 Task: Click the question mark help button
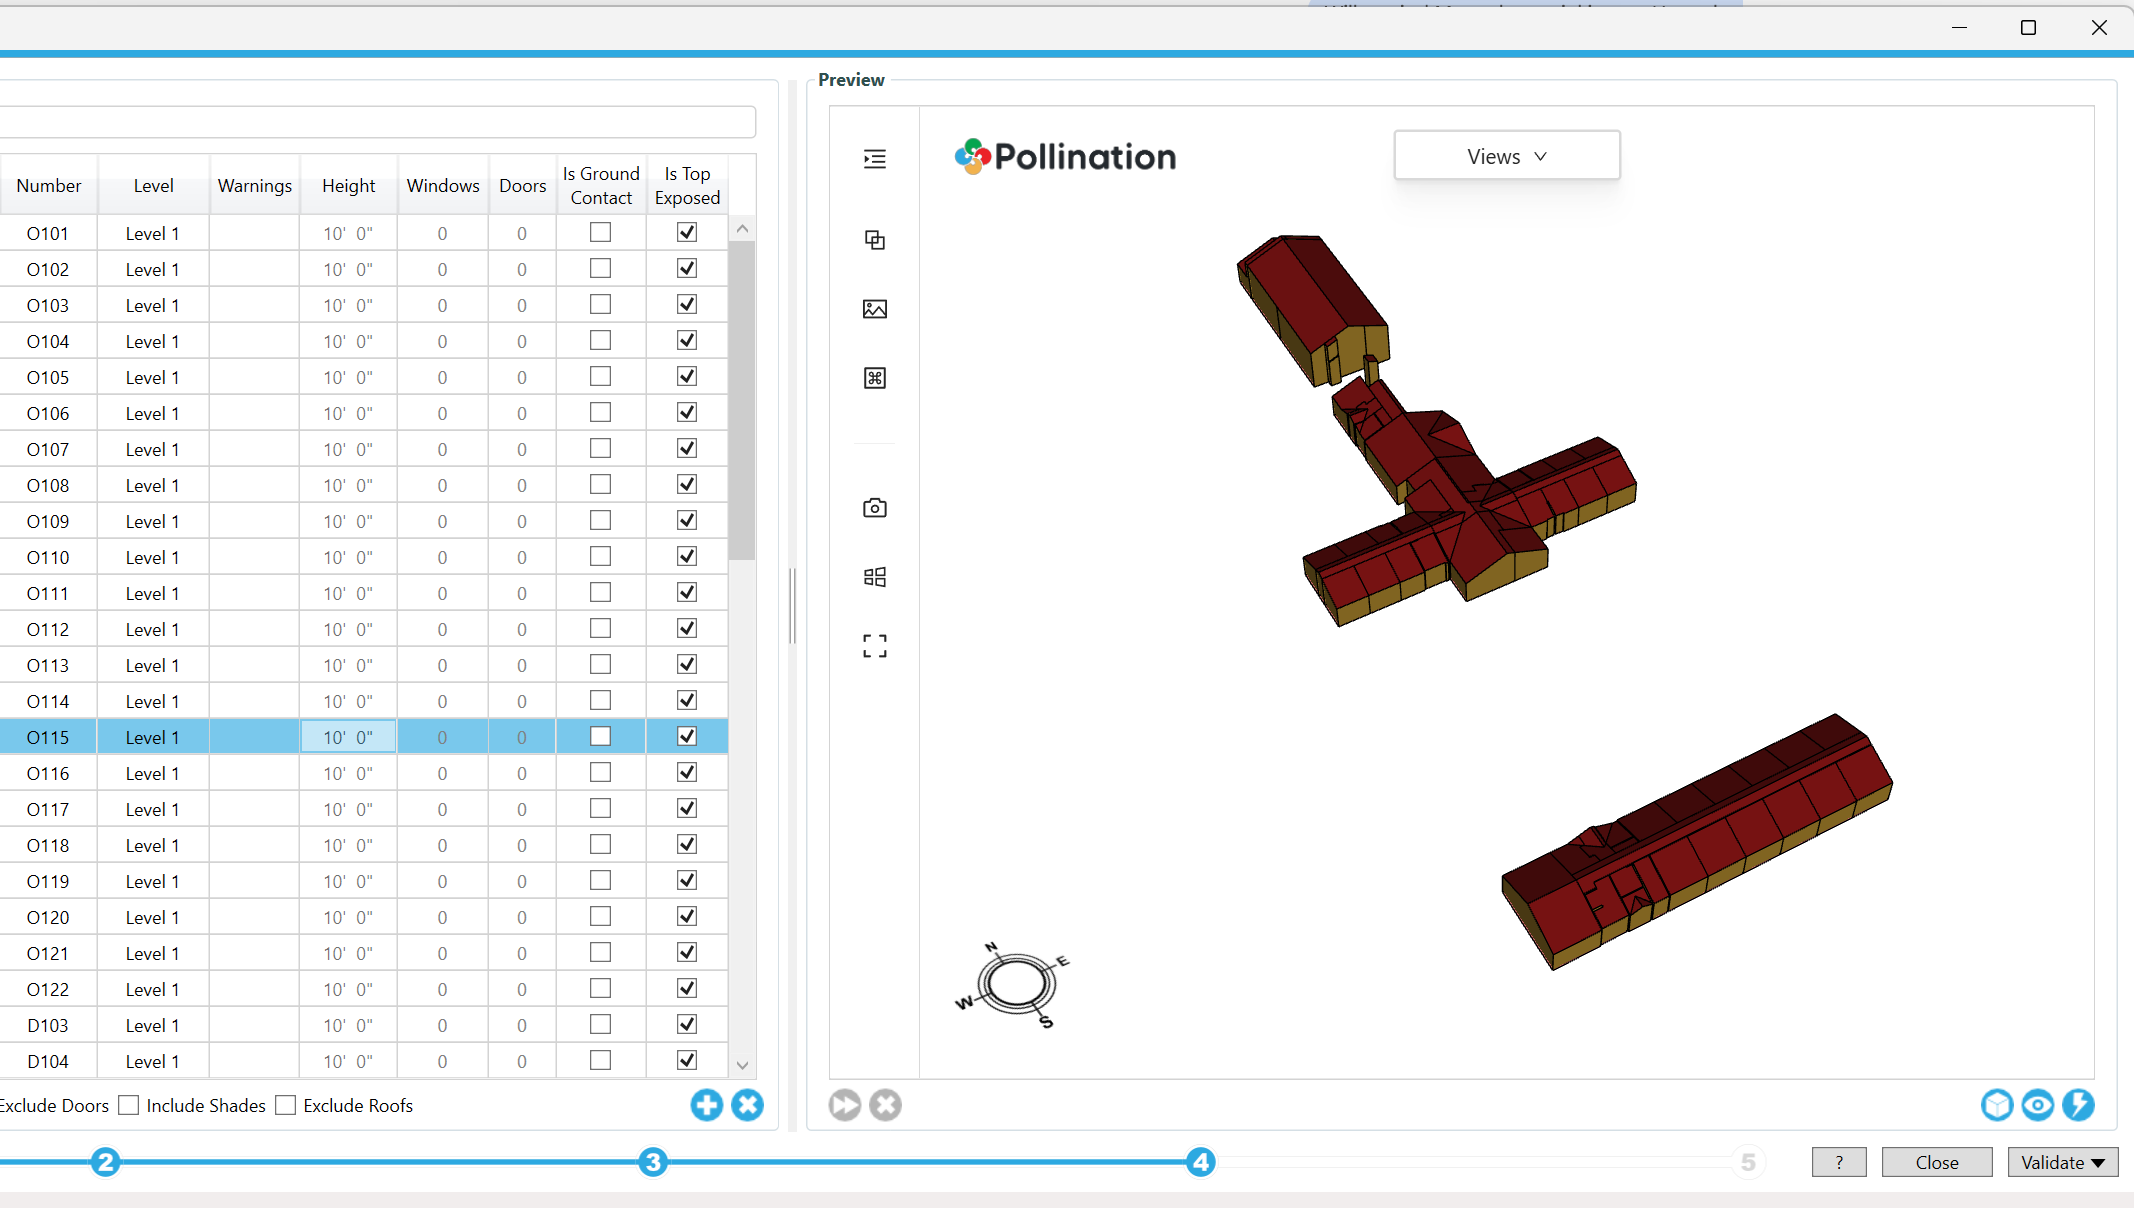tap(1838, 1162)
